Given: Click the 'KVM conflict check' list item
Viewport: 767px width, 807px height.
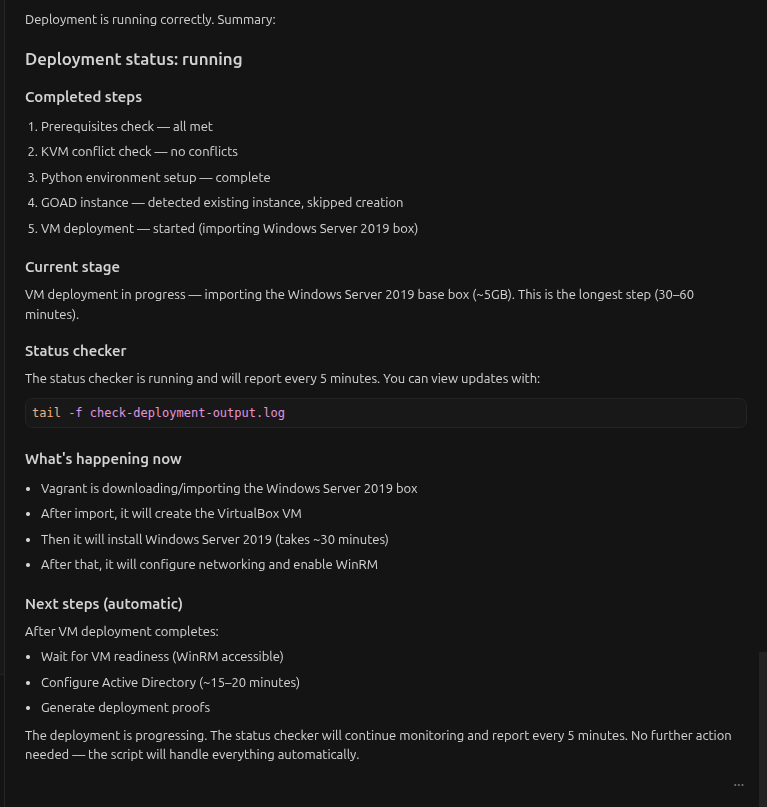Looking at the screenshot, I should (139, 151).
